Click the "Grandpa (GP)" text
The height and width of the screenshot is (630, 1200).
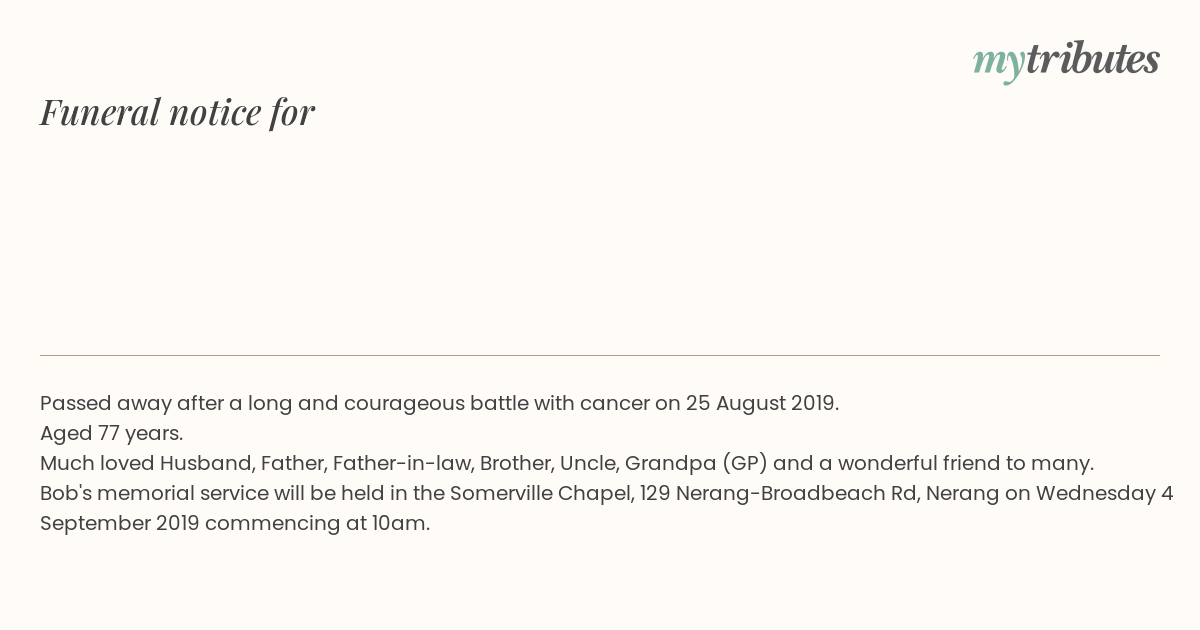coord(696,464)
